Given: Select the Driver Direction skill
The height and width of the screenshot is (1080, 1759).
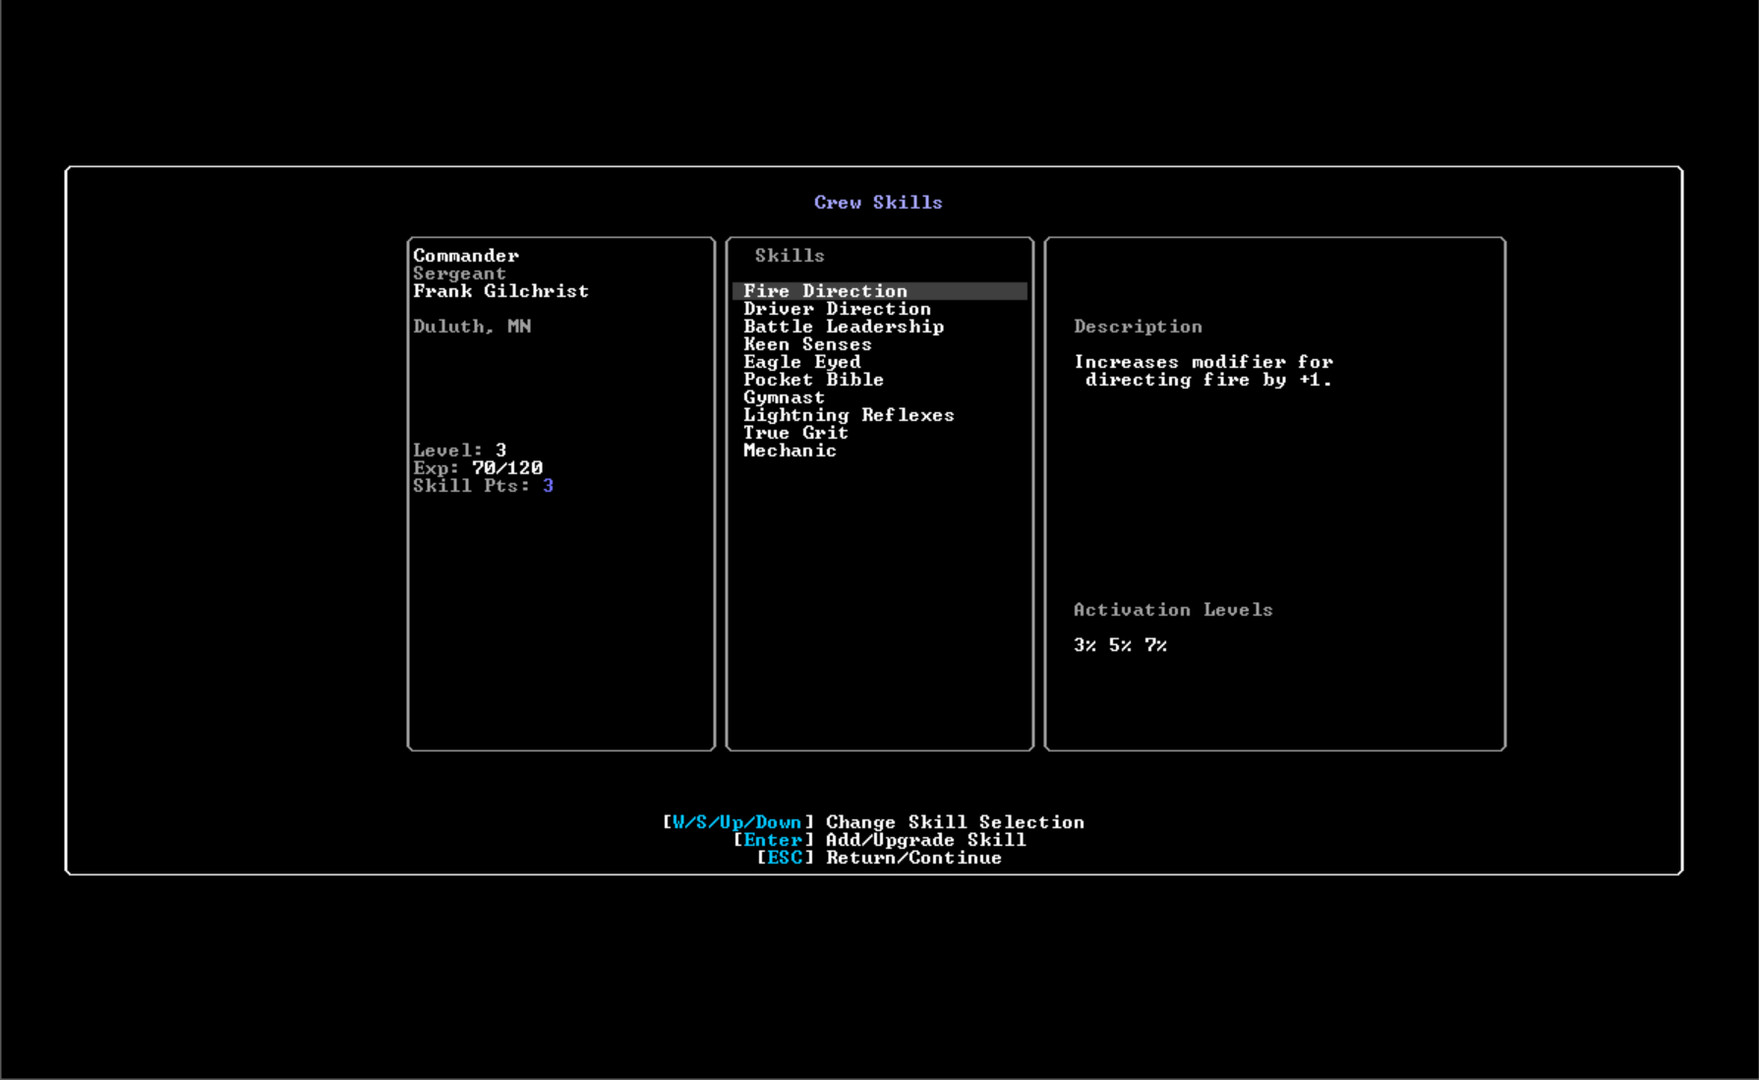Looking at the screenshot, I should pos(837,309).
